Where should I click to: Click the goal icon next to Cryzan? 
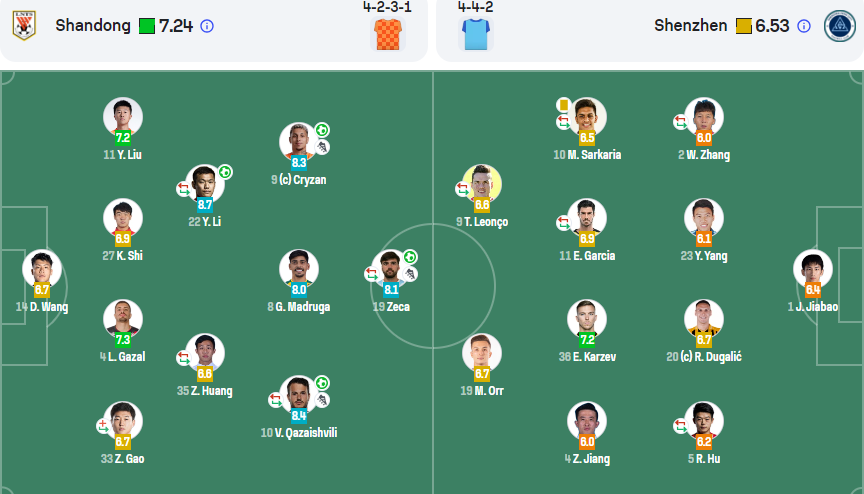322,130
